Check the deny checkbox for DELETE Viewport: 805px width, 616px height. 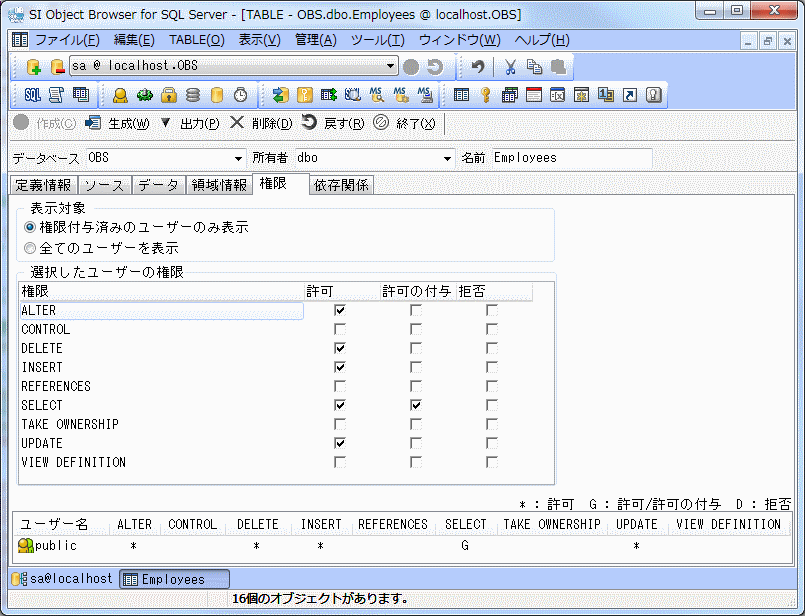(x=492, y=349)
